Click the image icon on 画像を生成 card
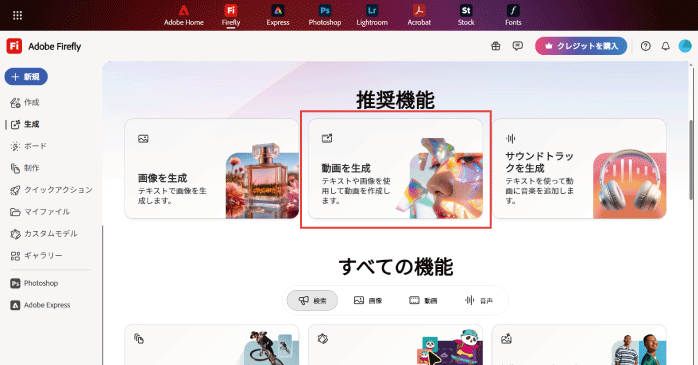Screen dimensions: 698x365 [x=143, y=139]
